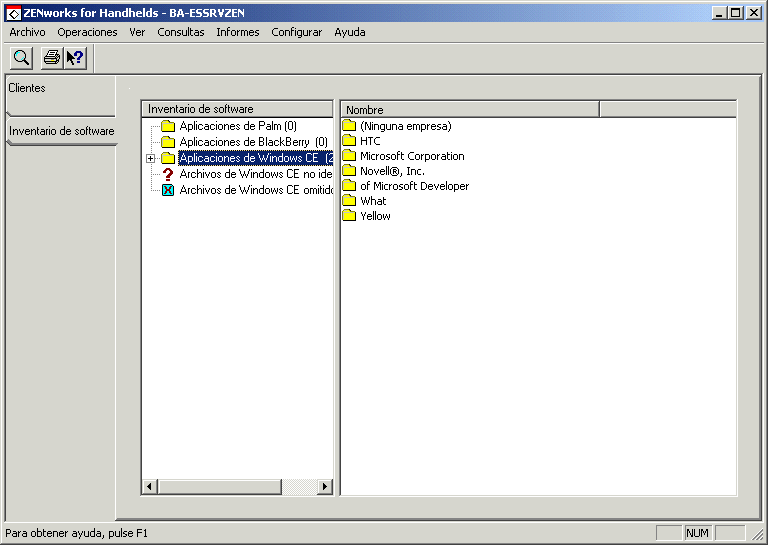Click the Nombre column header
Screen dimensions: 768x545
point(470,110)
